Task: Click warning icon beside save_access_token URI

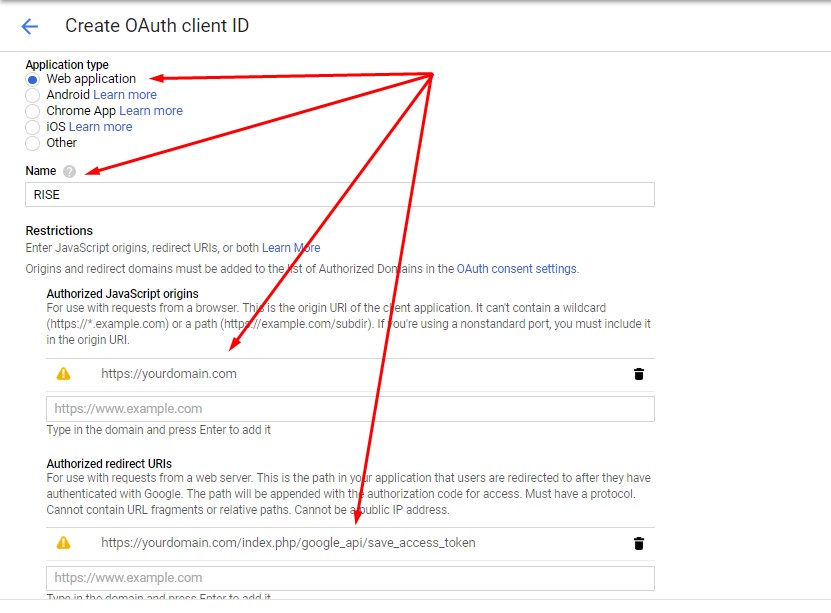Action: coord(64,543)
